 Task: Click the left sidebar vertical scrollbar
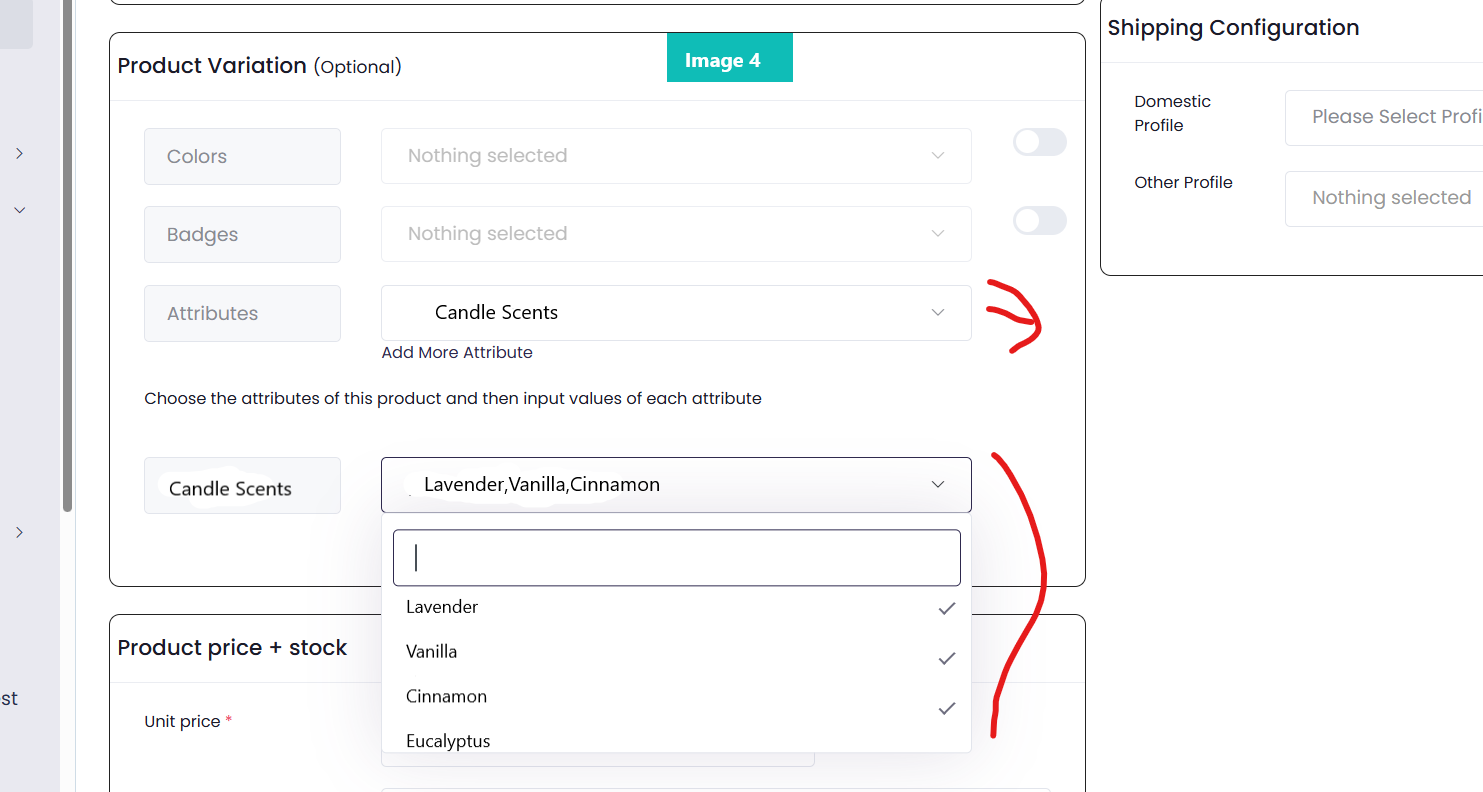67,256
